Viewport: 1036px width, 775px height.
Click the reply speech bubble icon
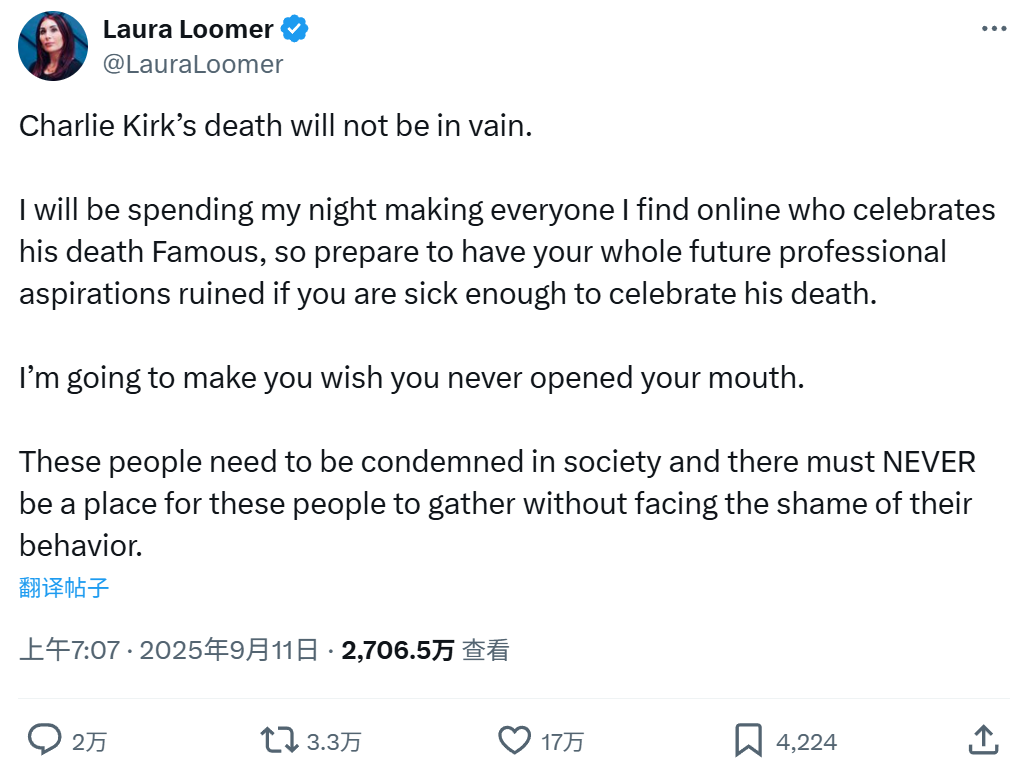click(x=44, y=740)
